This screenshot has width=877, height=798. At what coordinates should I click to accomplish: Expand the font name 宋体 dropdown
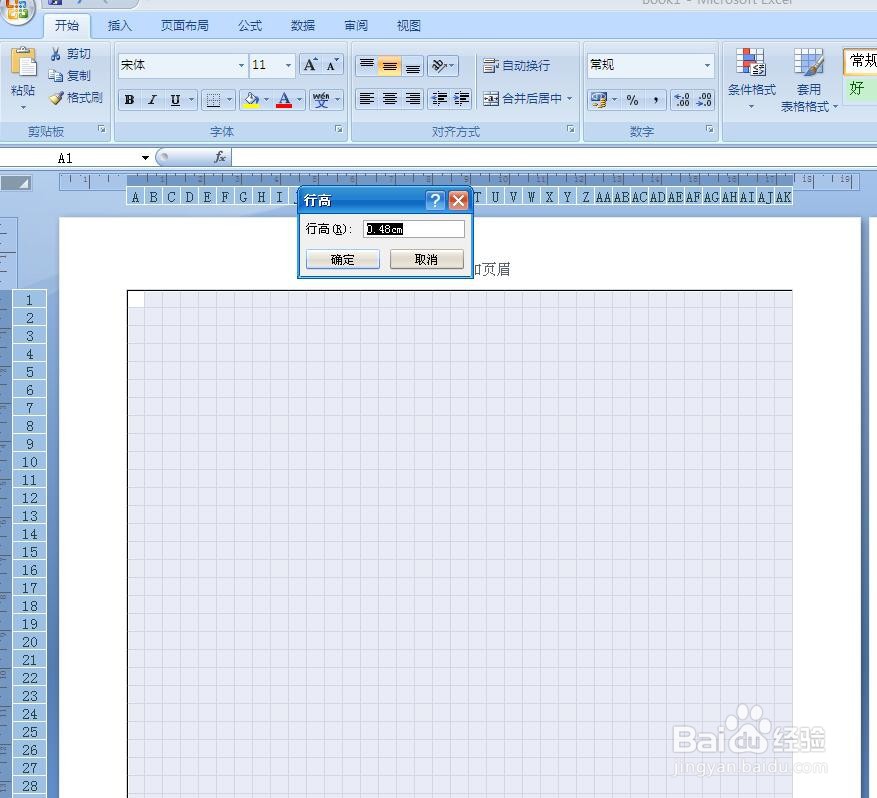tap(241, 65)
